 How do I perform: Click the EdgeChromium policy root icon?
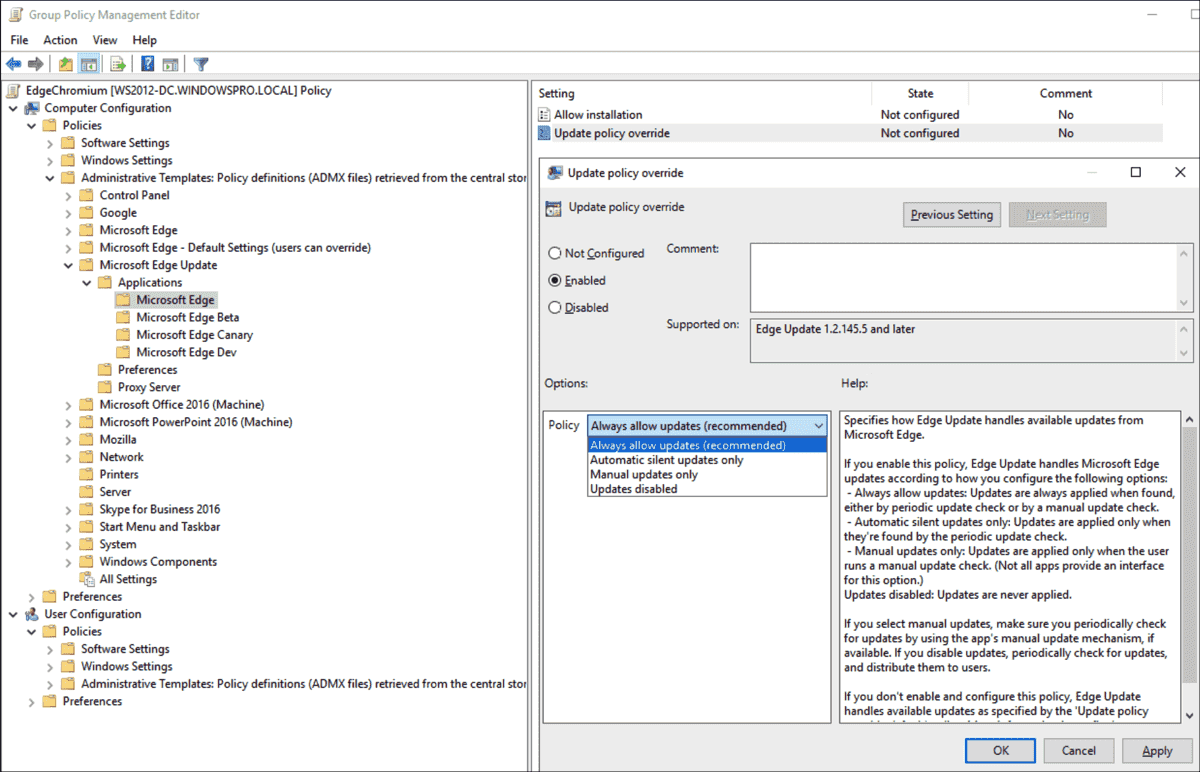pyautogui.click(x=14, y=90)
